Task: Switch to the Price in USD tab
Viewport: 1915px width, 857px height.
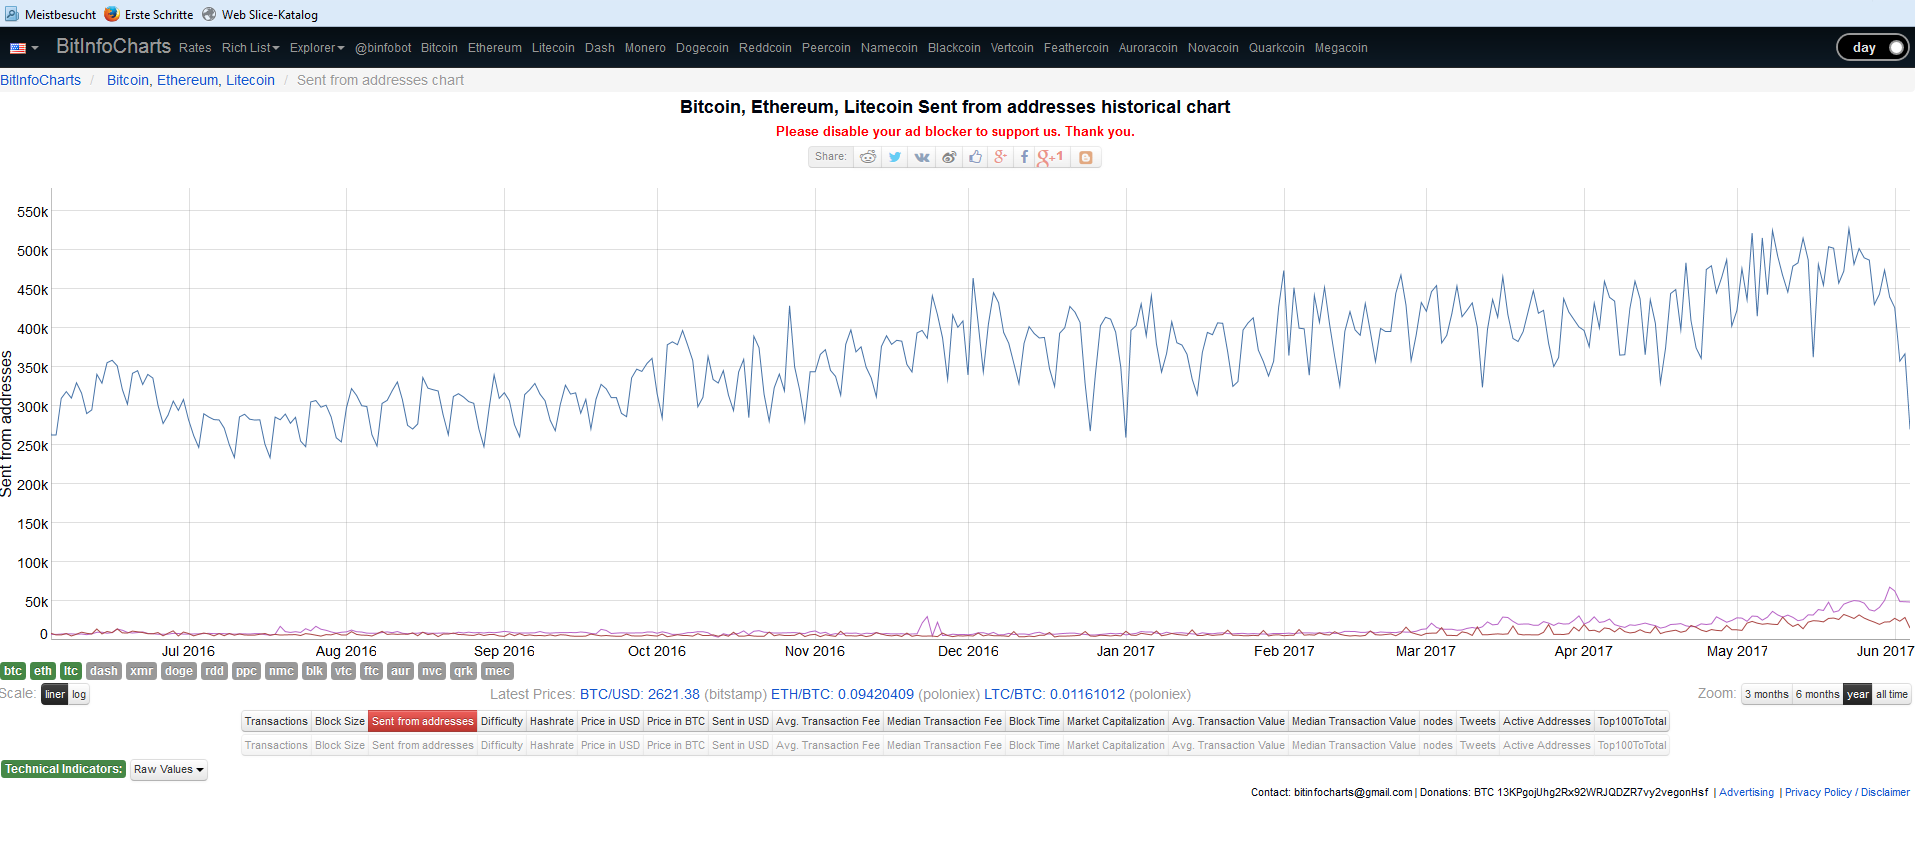Action: tap(610, 721)
